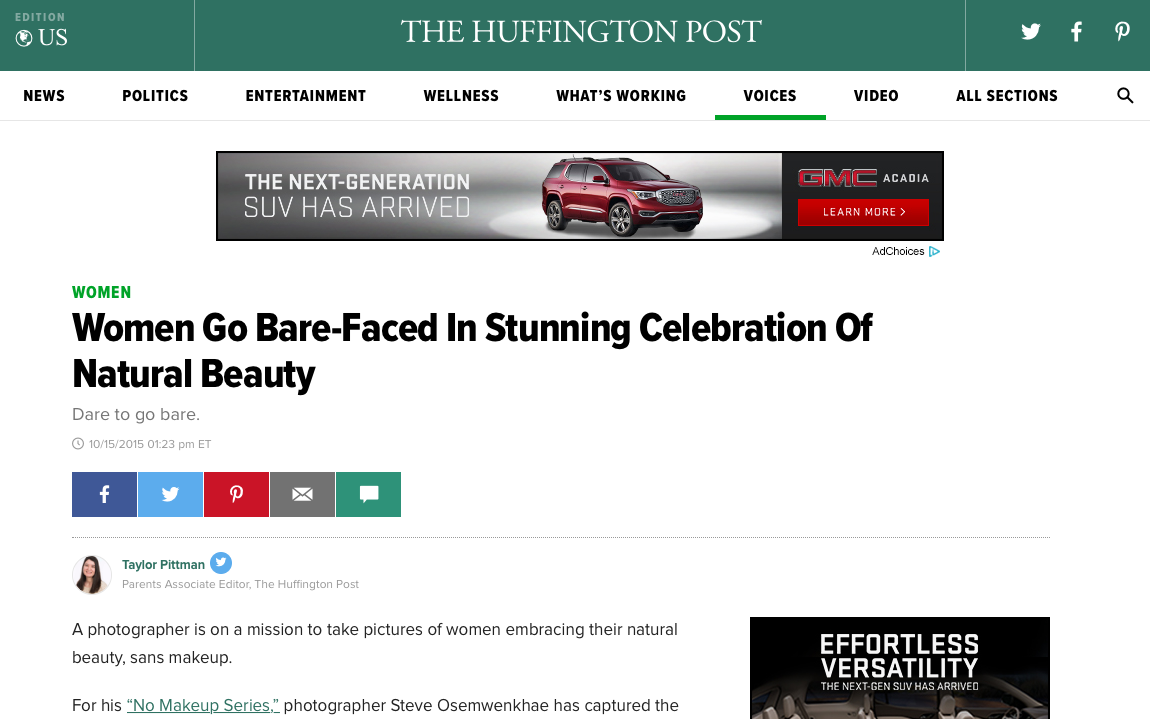Share article via light-blue Twitter button
The image size is (1150, 719).
click(x=170, y=494)
